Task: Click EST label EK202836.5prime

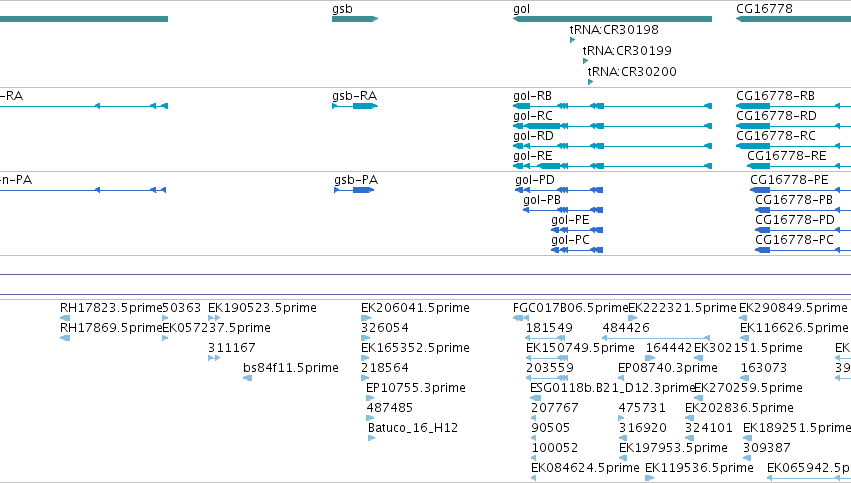Action: (x=739, y=409)
